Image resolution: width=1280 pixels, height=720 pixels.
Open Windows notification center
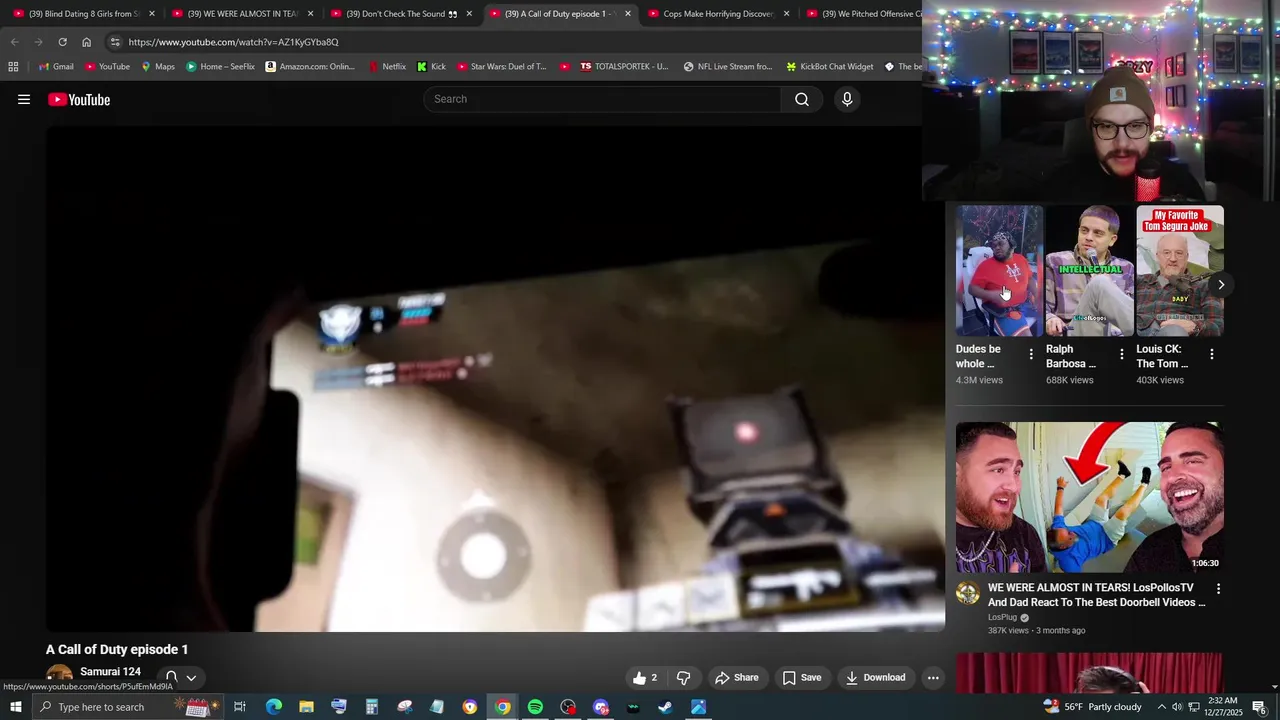click(x=1259, y=707)
